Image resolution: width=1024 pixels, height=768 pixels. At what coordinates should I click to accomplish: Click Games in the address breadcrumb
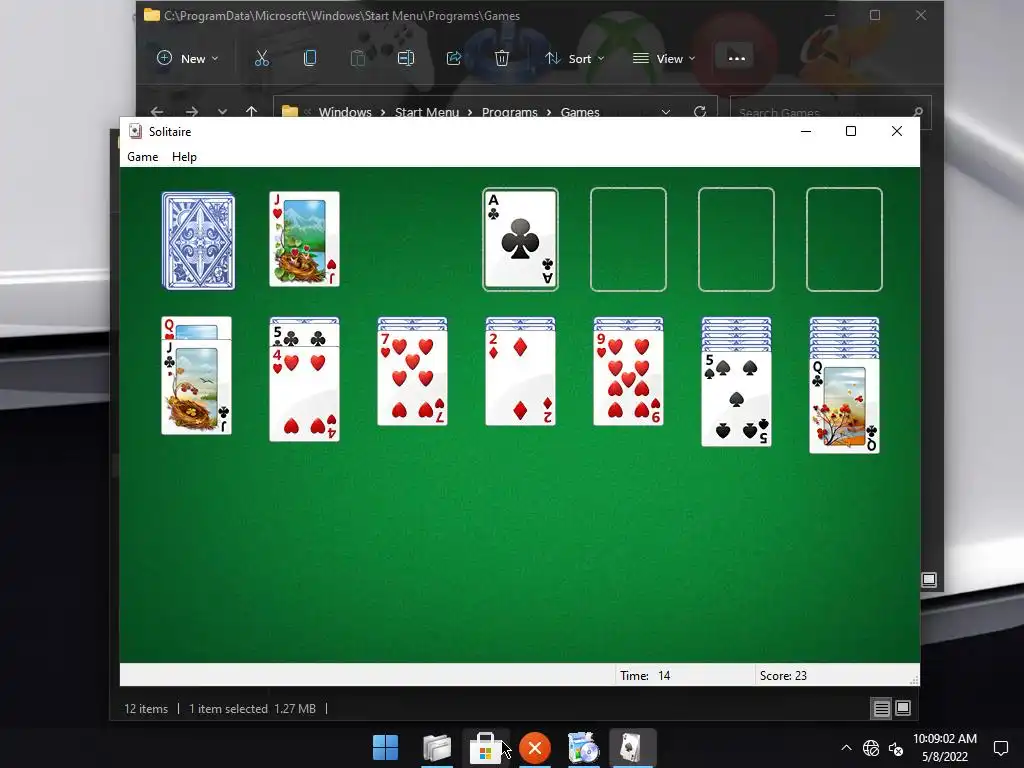(x=580, y=112)
